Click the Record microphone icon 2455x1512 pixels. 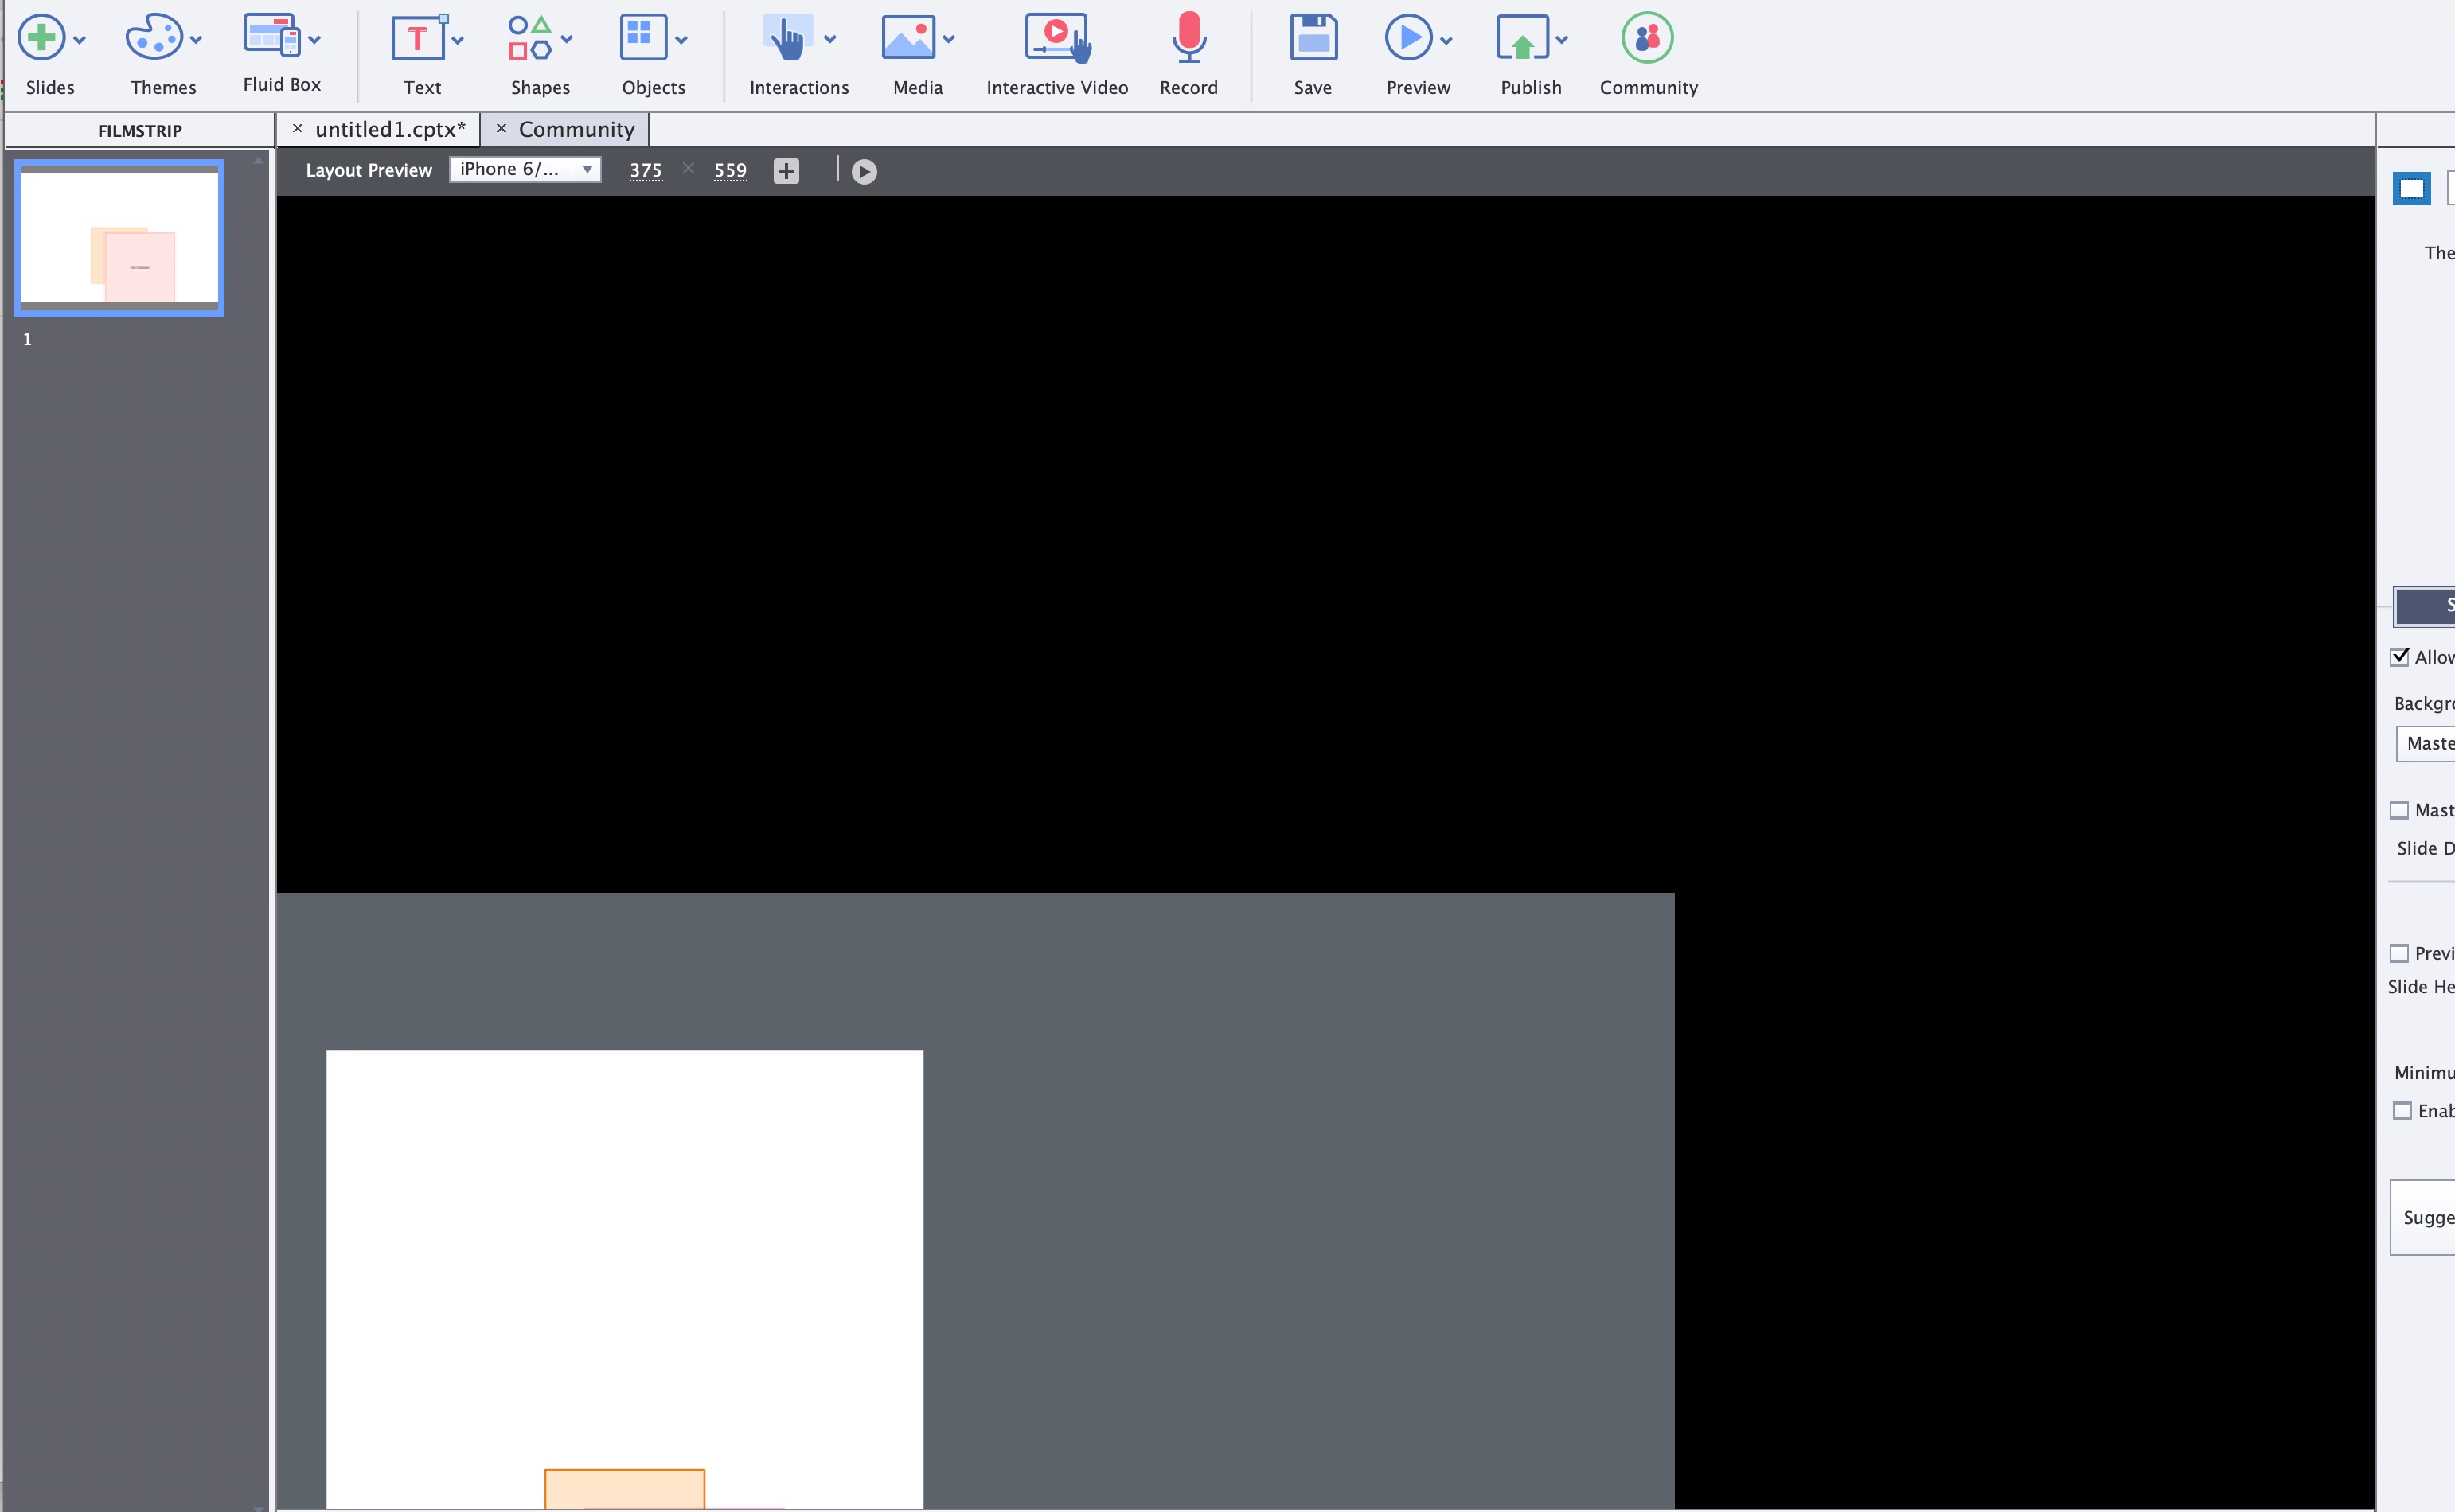click(1188, 38)
